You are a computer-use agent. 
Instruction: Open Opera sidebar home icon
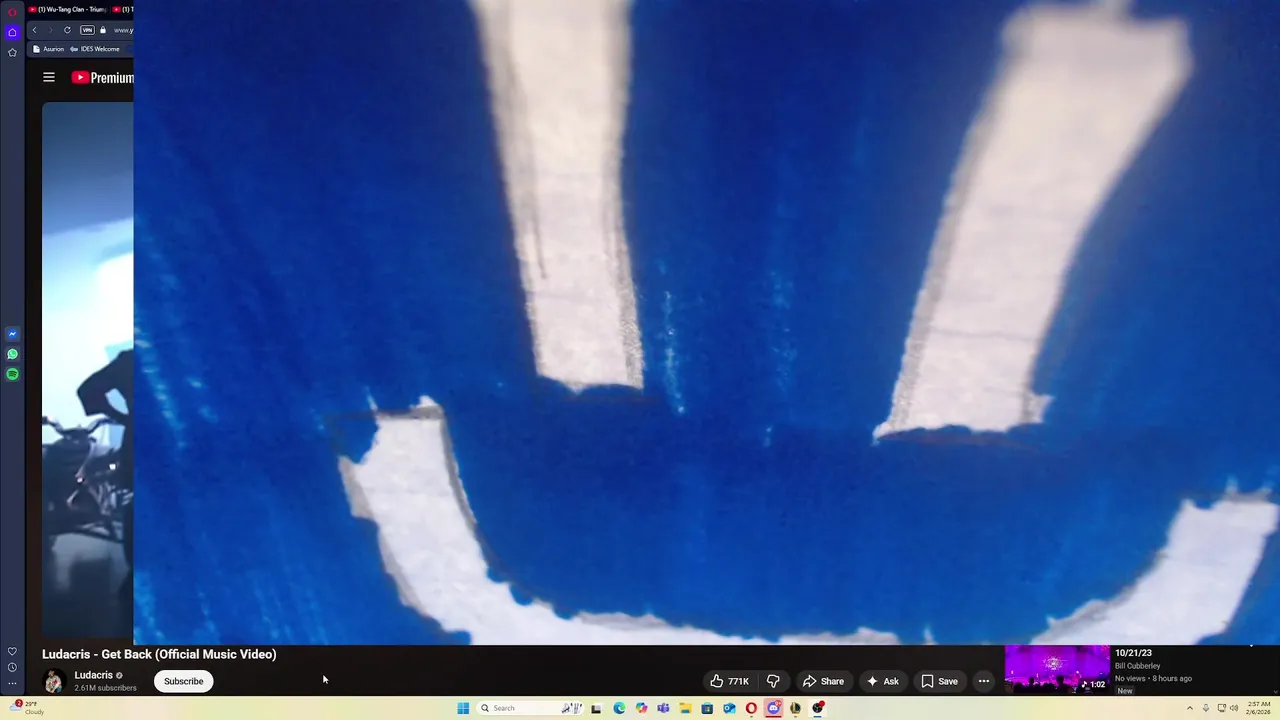[x=12, y=32]
